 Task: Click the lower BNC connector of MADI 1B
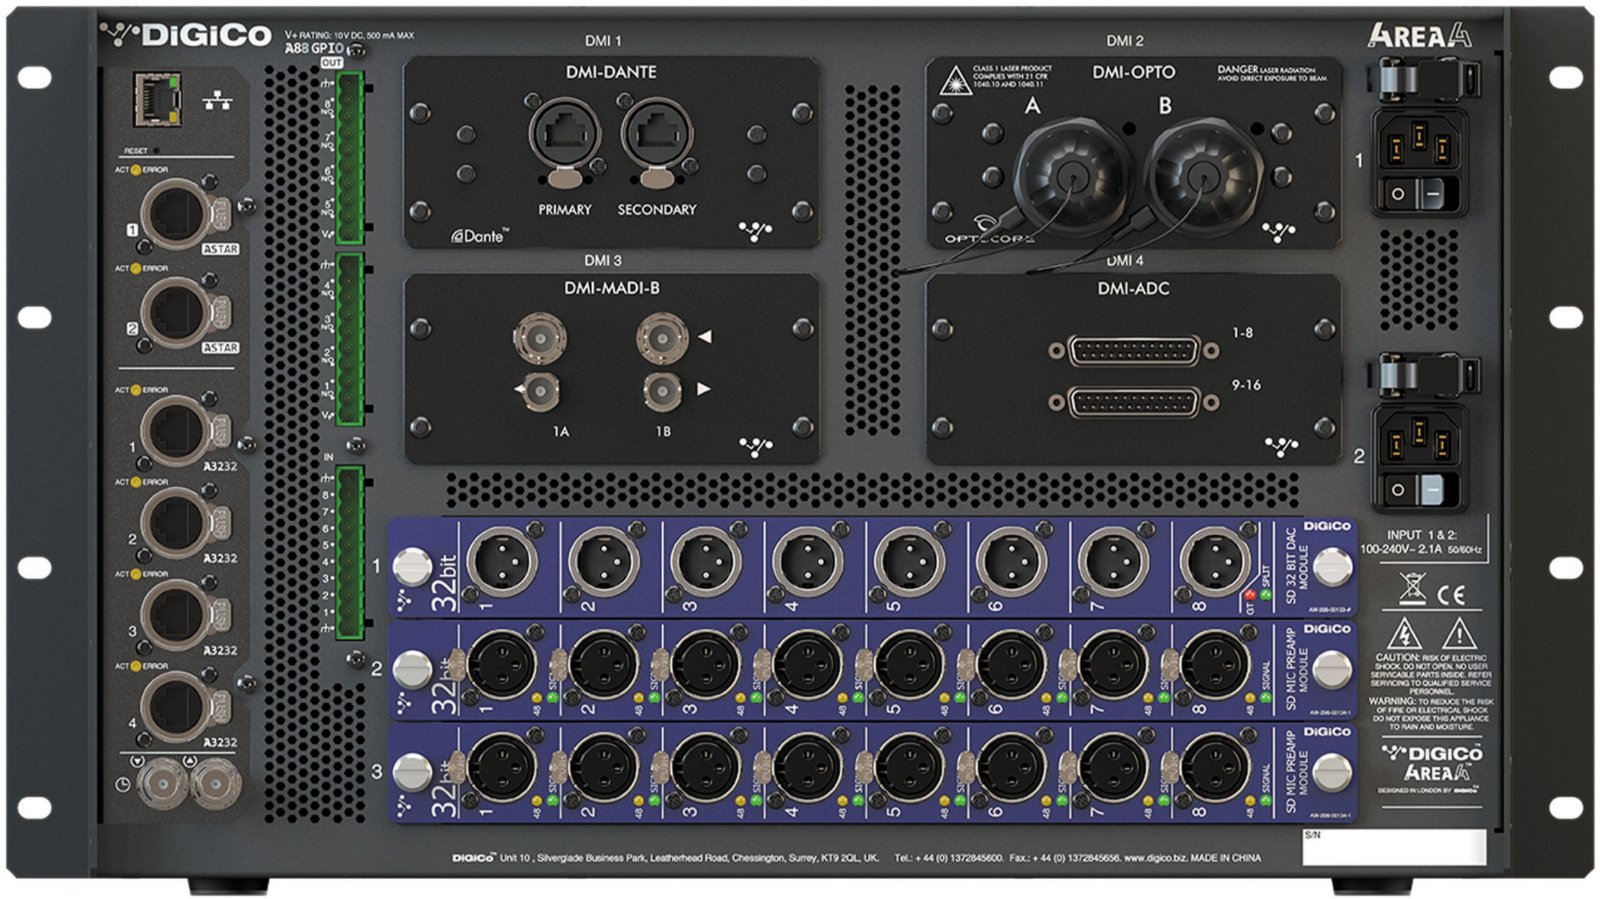pyautogui.click(x=662, y=391)
